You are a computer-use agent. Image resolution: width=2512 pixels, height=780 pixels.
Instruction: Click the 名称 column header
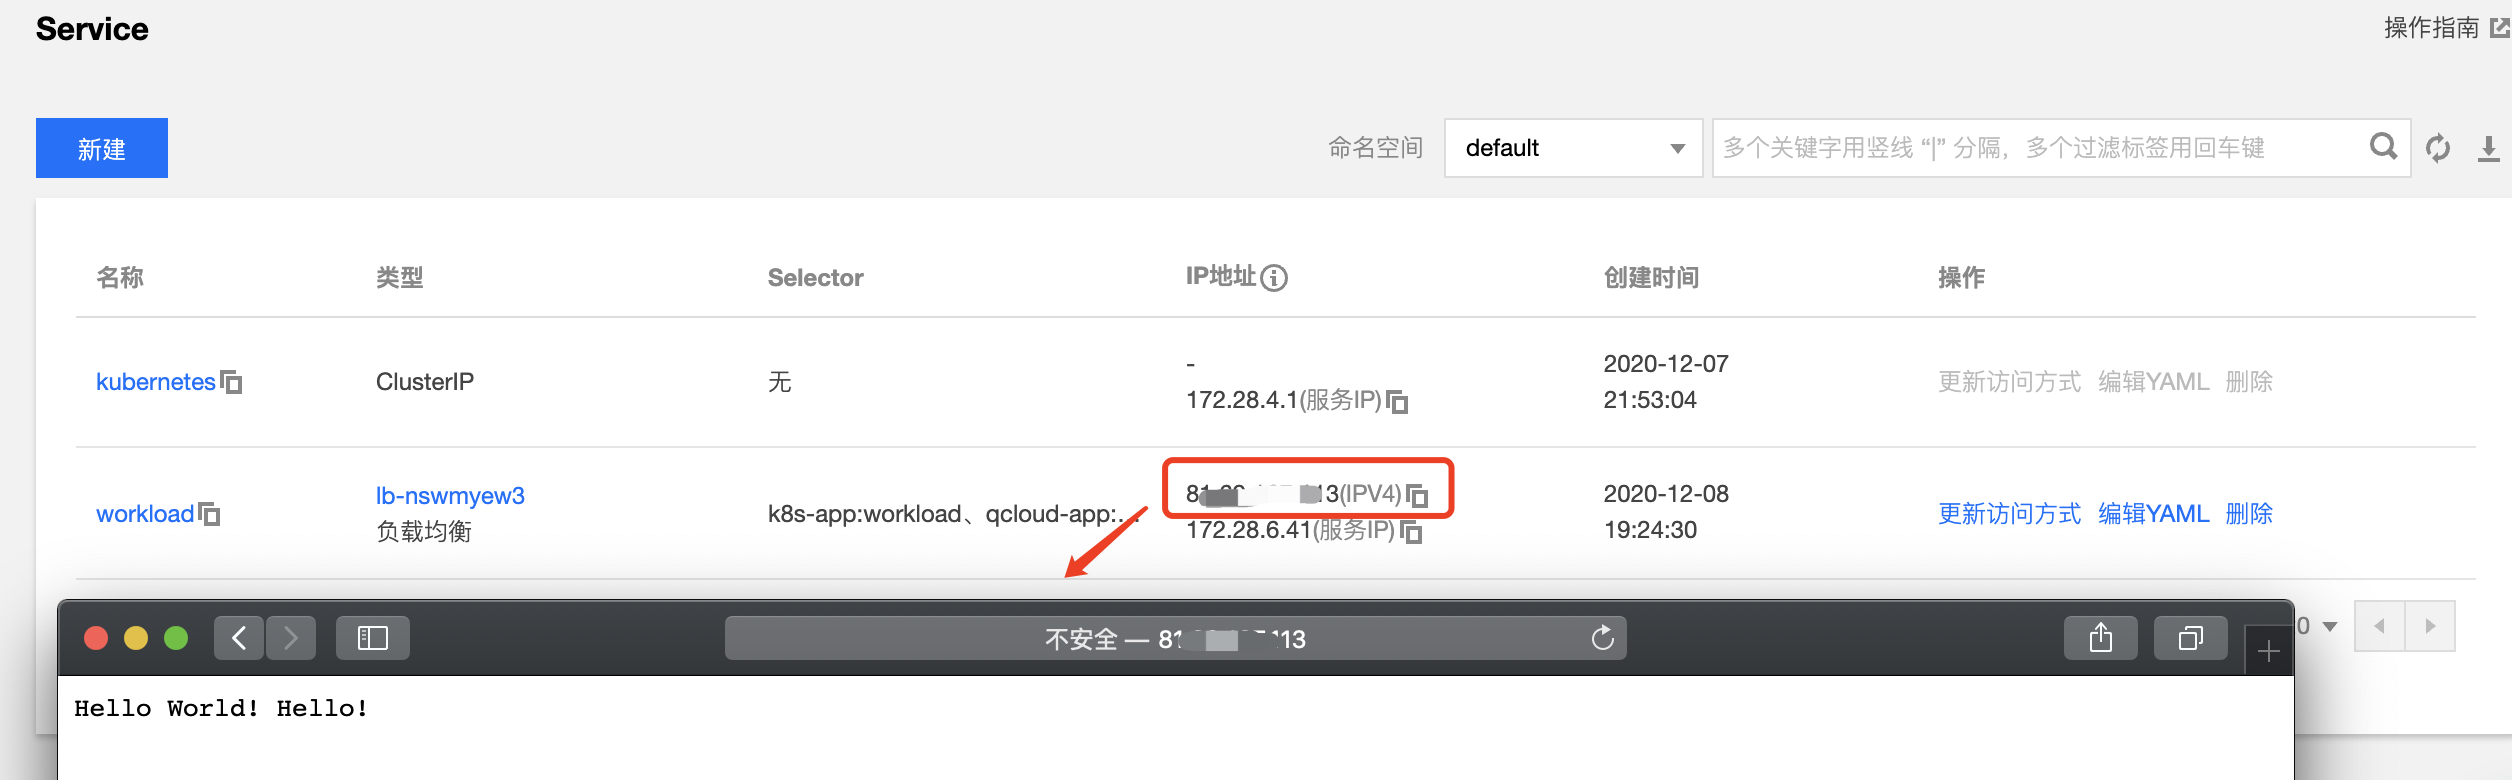[x=120, y=278]
